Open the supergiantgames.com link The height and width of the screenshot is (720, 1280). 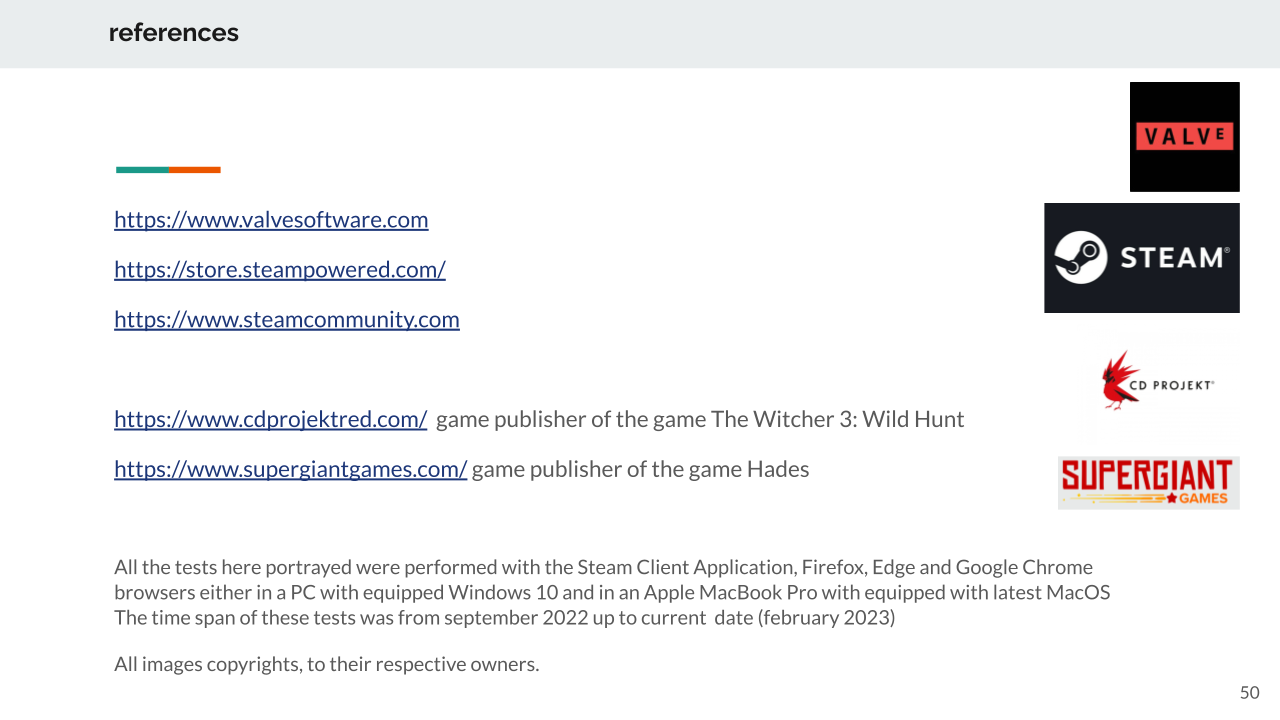point(290,470)
